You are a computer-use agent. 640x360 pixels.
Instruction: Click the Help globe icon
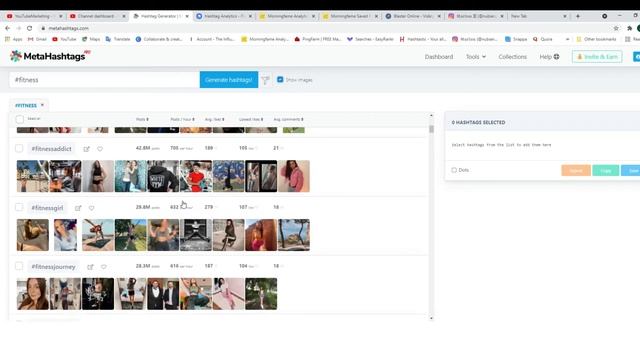556,57
